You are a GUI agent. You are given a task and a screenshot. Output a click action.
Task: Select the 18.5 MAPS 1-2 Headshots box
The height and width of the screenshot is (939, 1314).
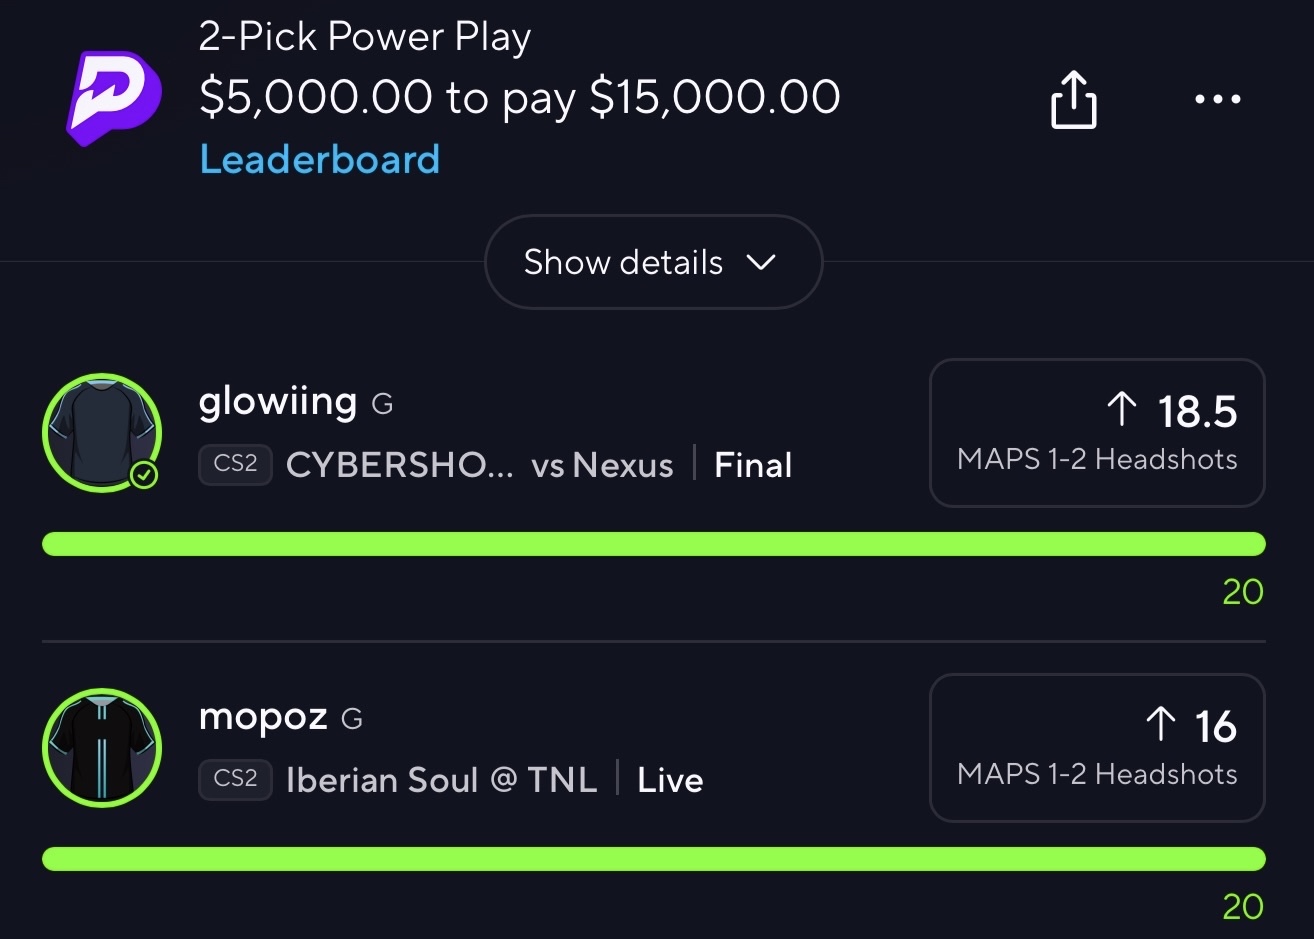pos(1097,433)
